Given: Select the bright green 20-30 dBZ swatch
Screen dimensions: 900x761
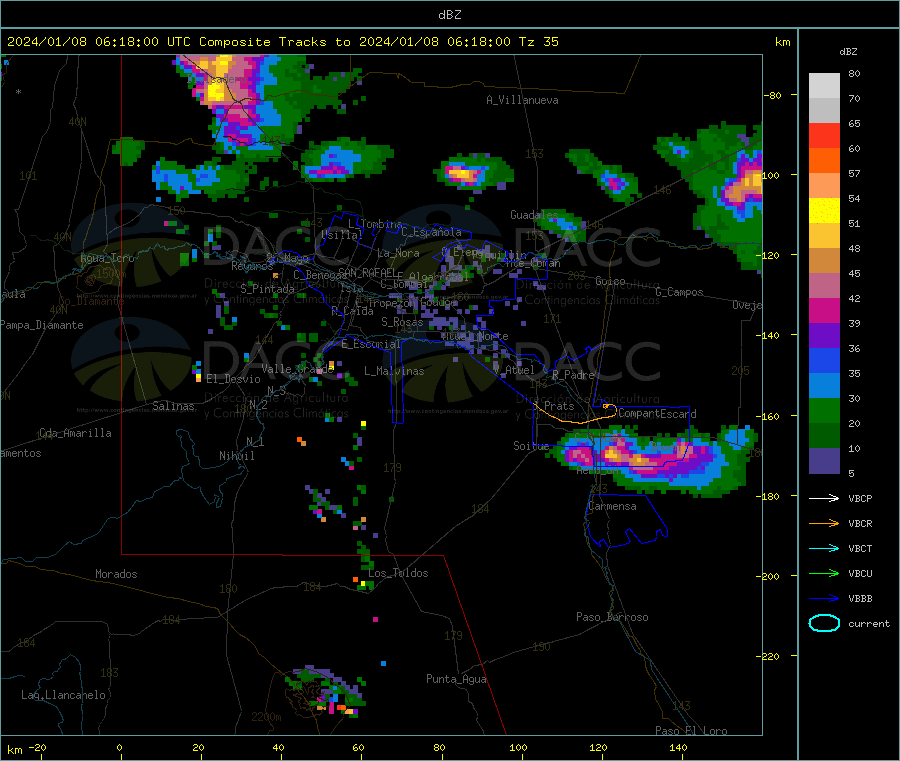Looking at the screenshot, I should [x=824, y=411].
